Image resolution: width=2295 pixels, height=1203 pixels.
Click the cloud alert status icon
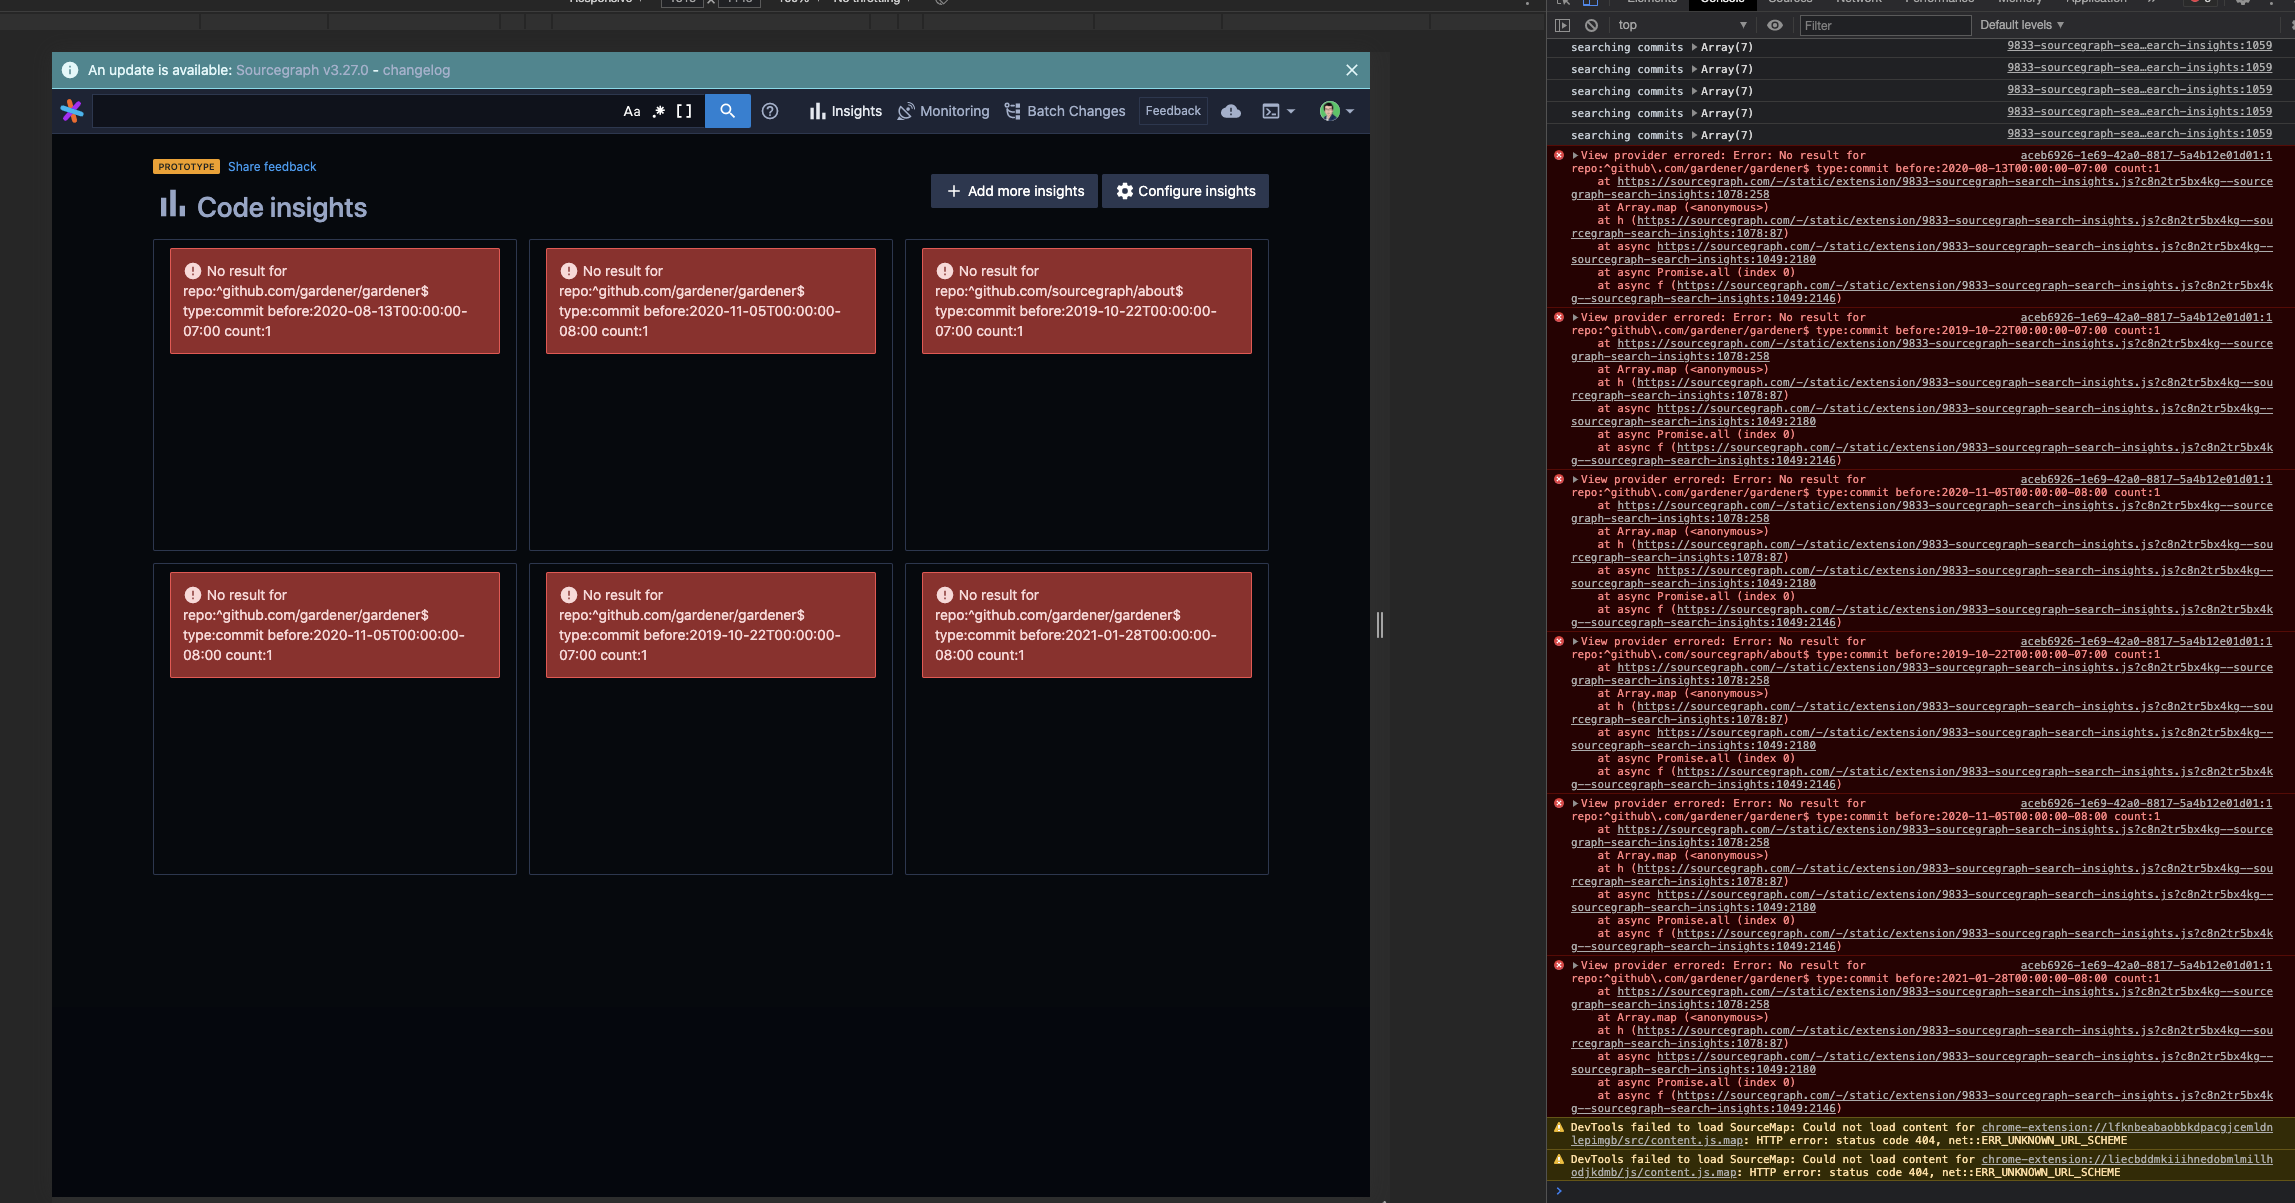(x=1231, y=111)
